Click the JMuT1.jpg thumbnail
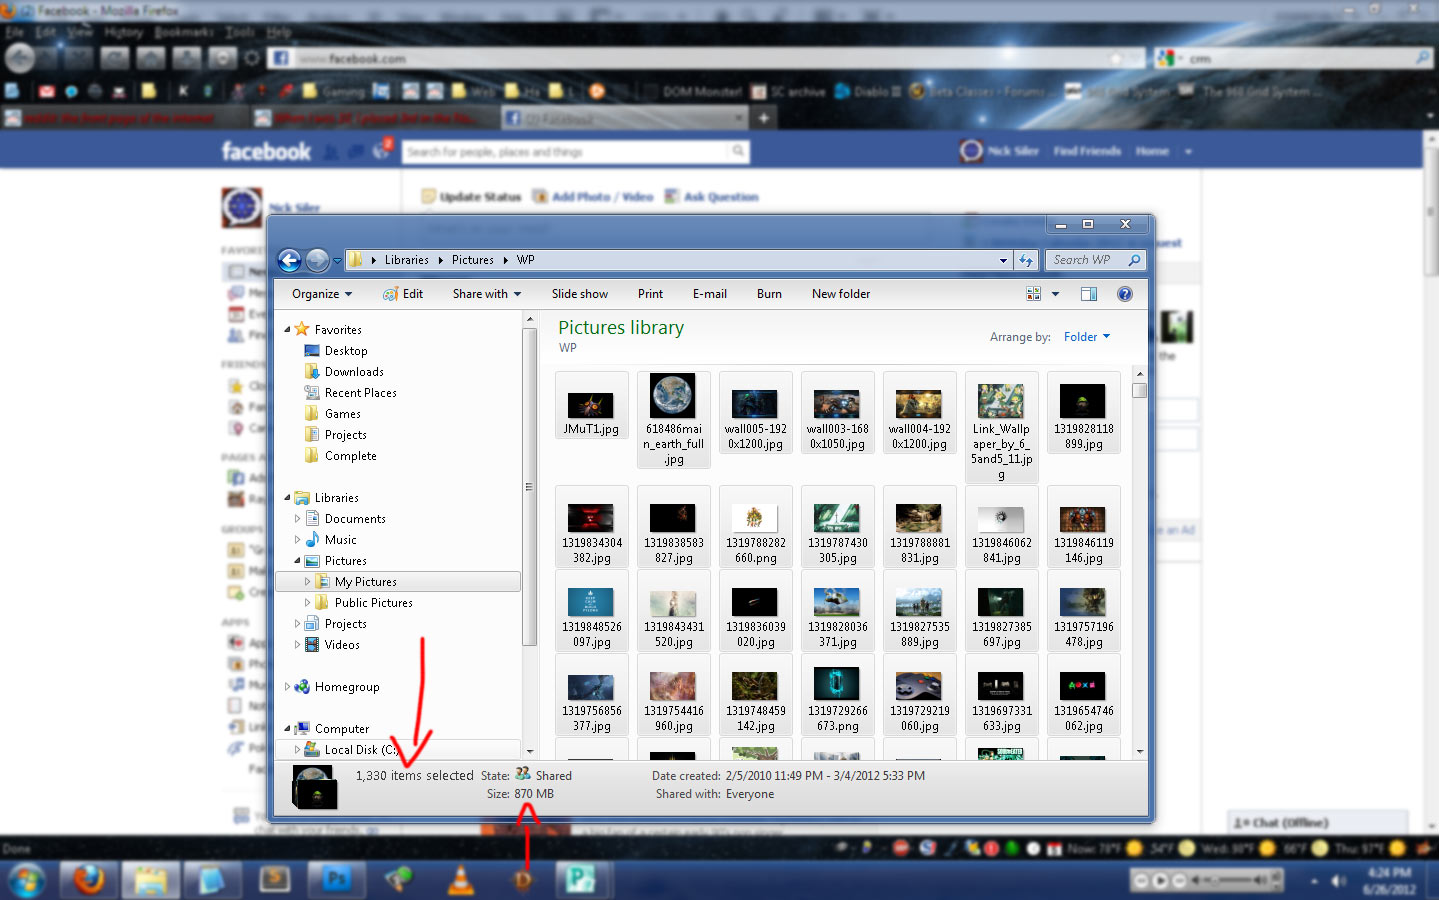Screen dimensions: 1439x900 591,405
